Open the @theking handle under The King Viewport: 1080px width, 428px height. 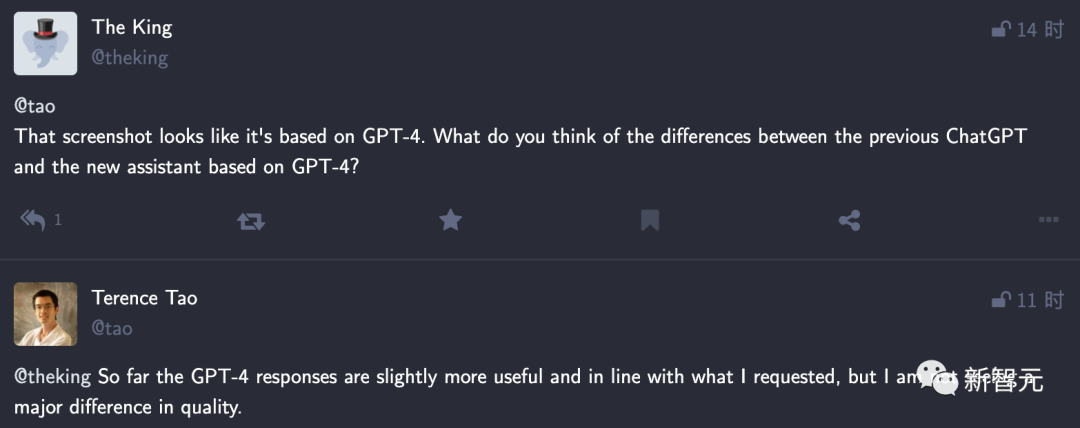[x=130, y=58]
